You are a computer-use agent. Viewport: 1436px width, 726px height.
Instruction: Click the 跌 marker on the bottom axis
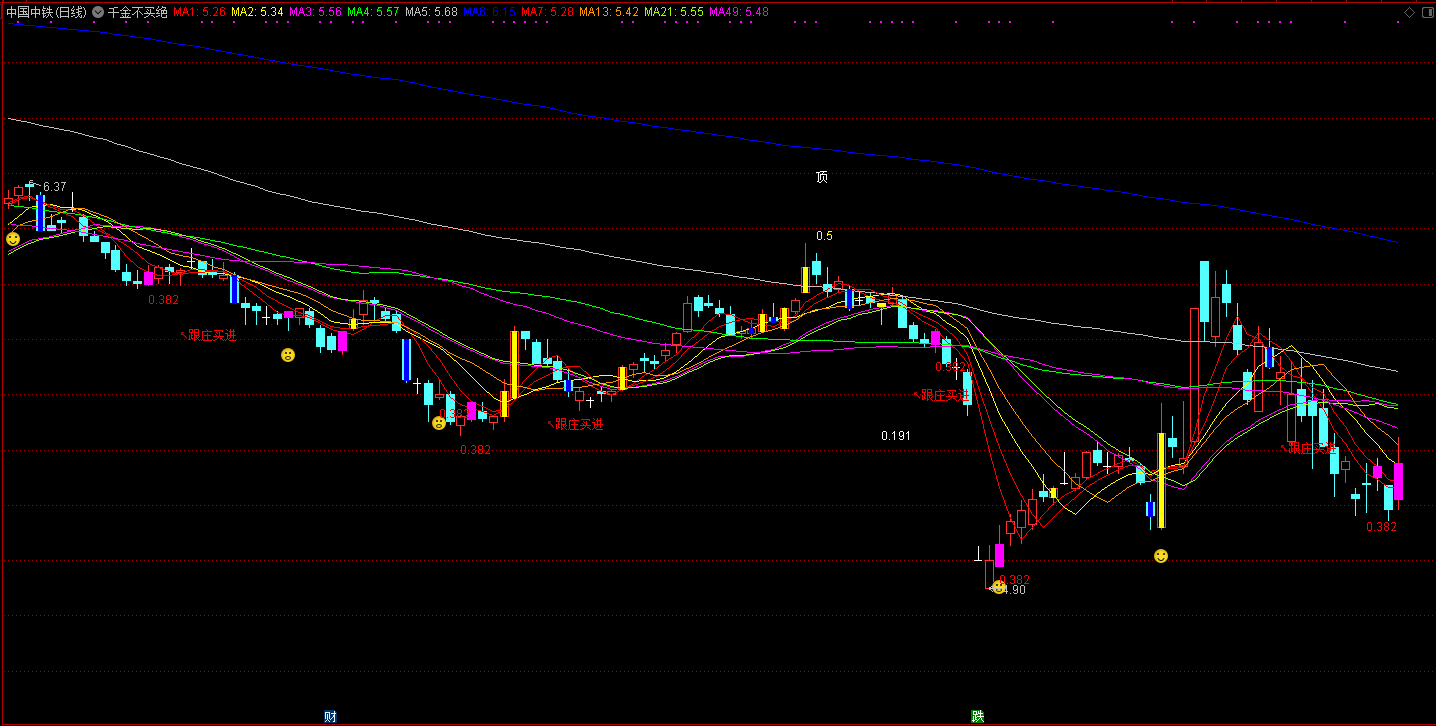click(977, 717)
